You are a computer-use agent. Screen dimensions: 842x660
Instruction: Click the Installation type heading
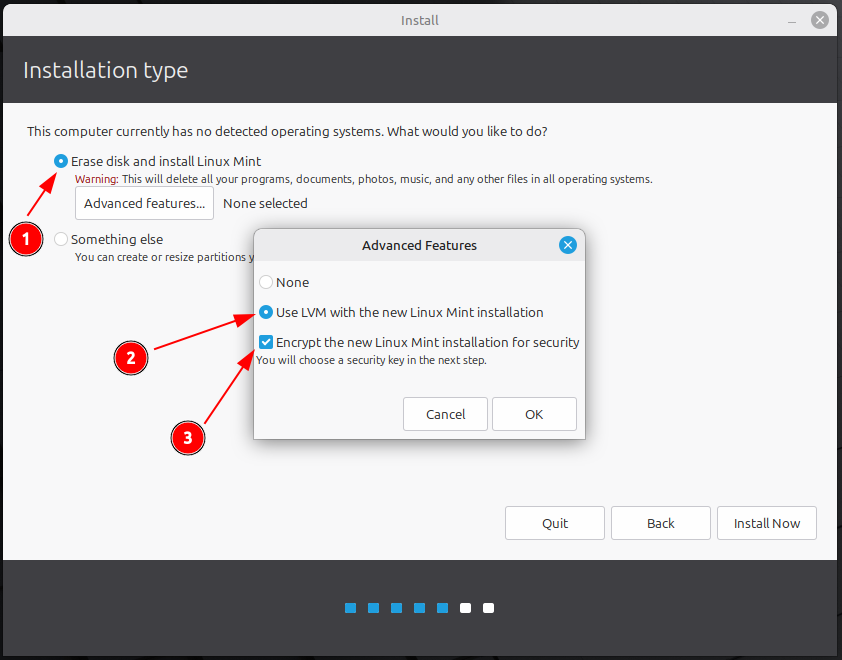click(x=105, y=70)
